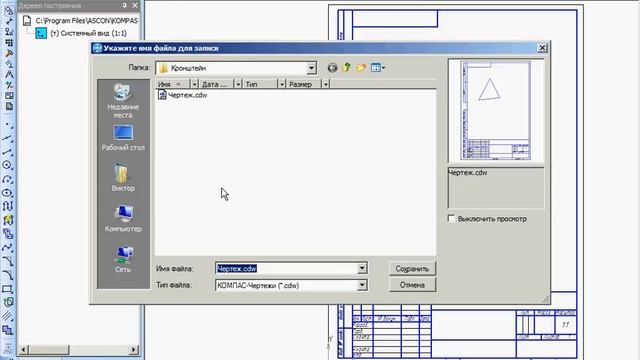The image size is (640, 360).
Task: Select the Auxiliary line tool
Action: coord(8,139)
